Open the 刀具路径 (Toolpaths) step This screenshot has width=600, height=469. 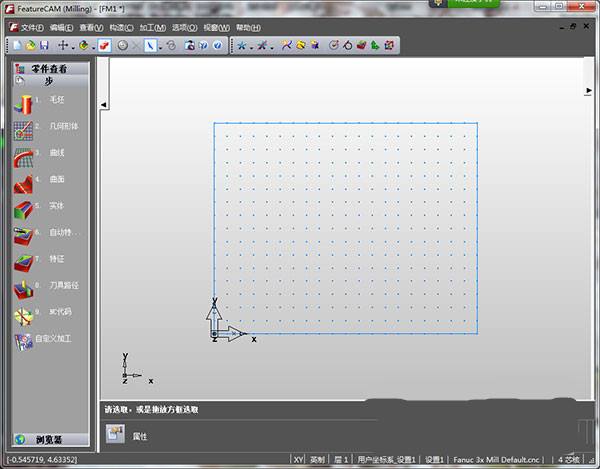[24, 288]
